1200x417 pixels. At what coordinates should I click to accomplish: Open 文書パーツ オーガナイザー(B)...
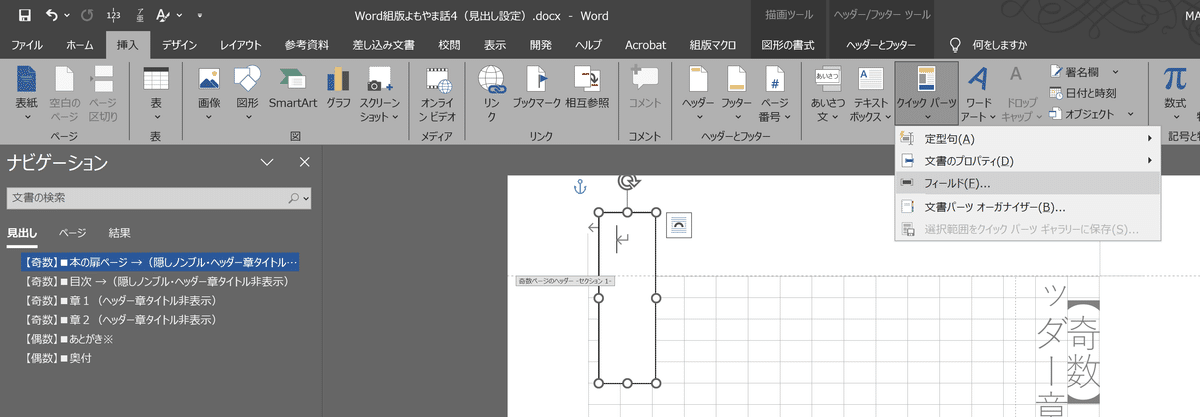tap(1027, 207)
